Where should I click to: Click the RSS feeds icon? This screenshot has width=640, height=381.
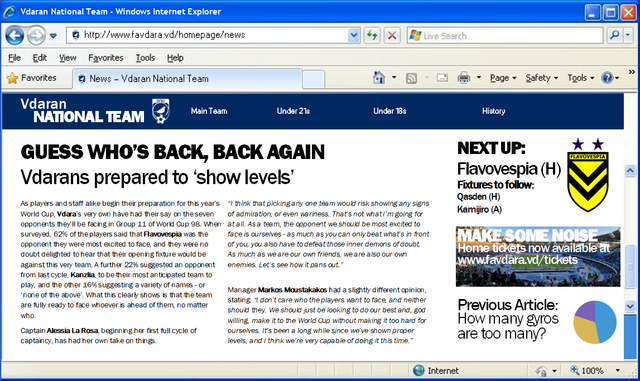click(411, 78)
